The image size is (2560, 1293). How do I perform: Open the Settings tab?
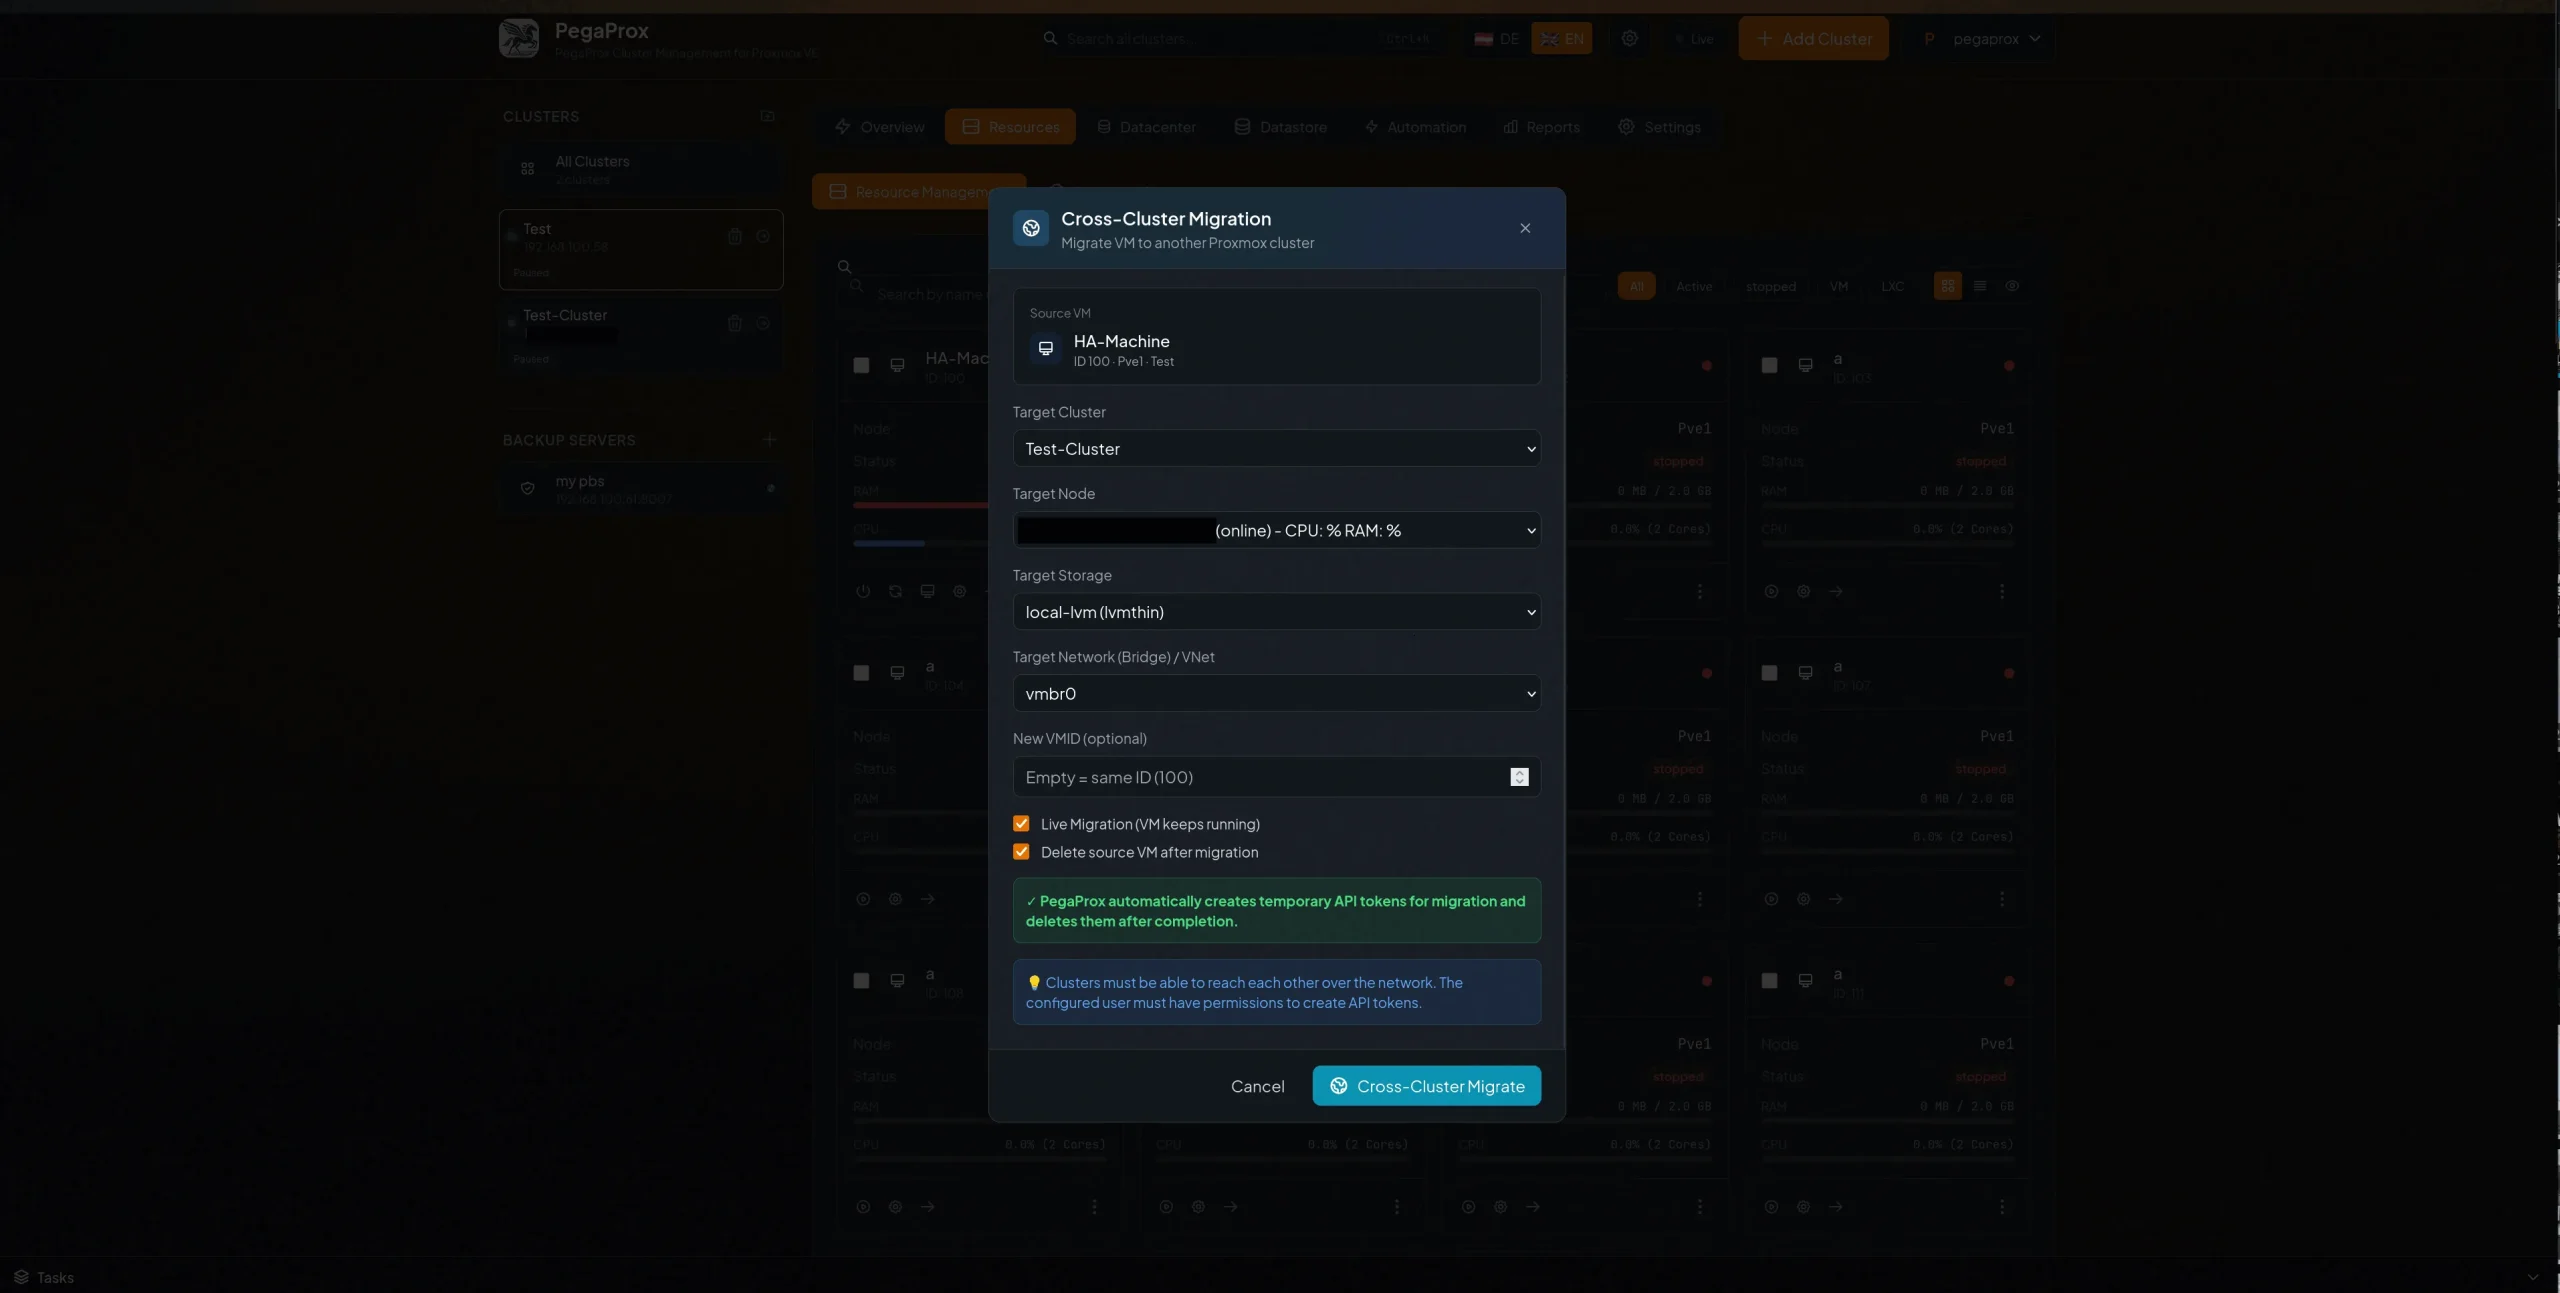1659,127
